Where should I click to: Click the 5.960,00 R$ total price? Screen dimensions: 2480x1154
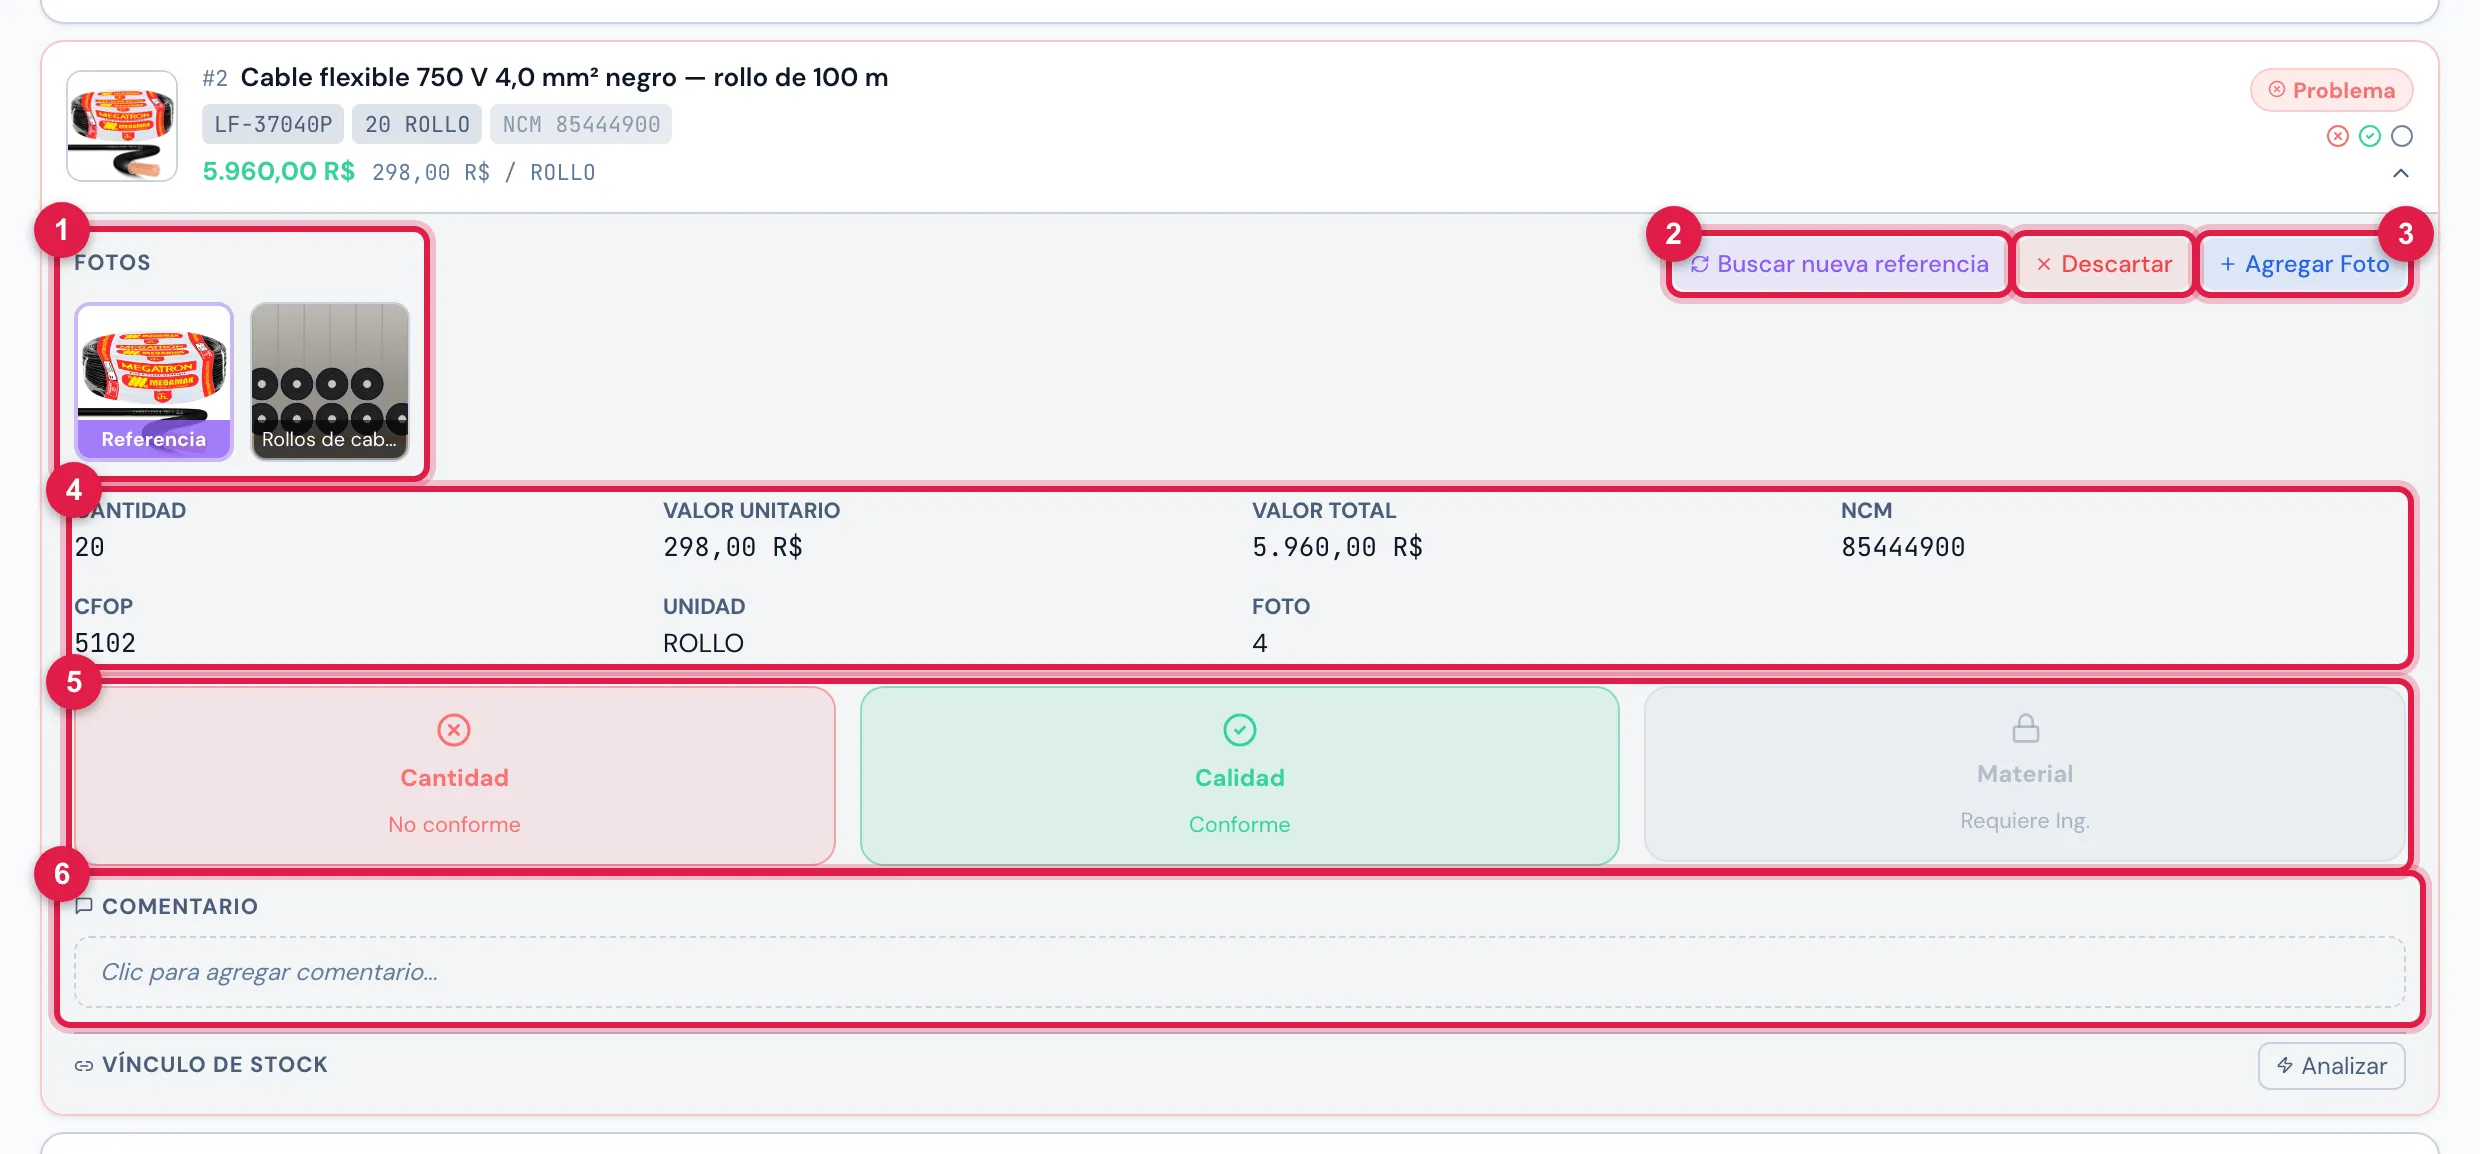pos(279,171)
